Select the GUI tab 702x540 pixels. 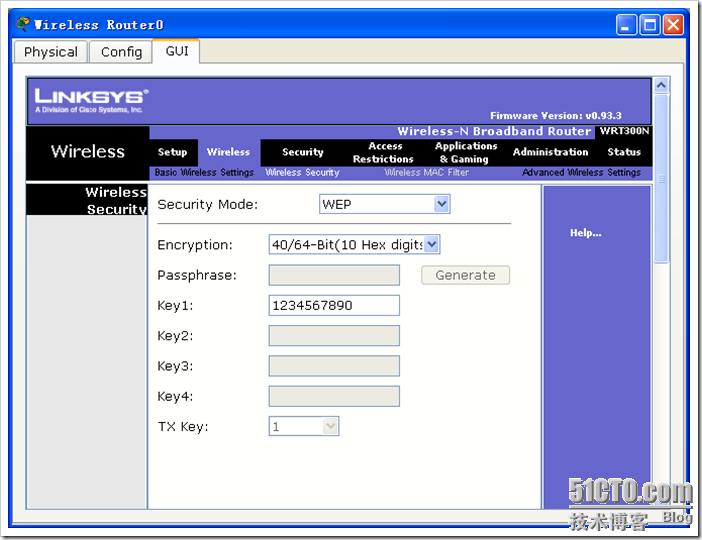177,51
